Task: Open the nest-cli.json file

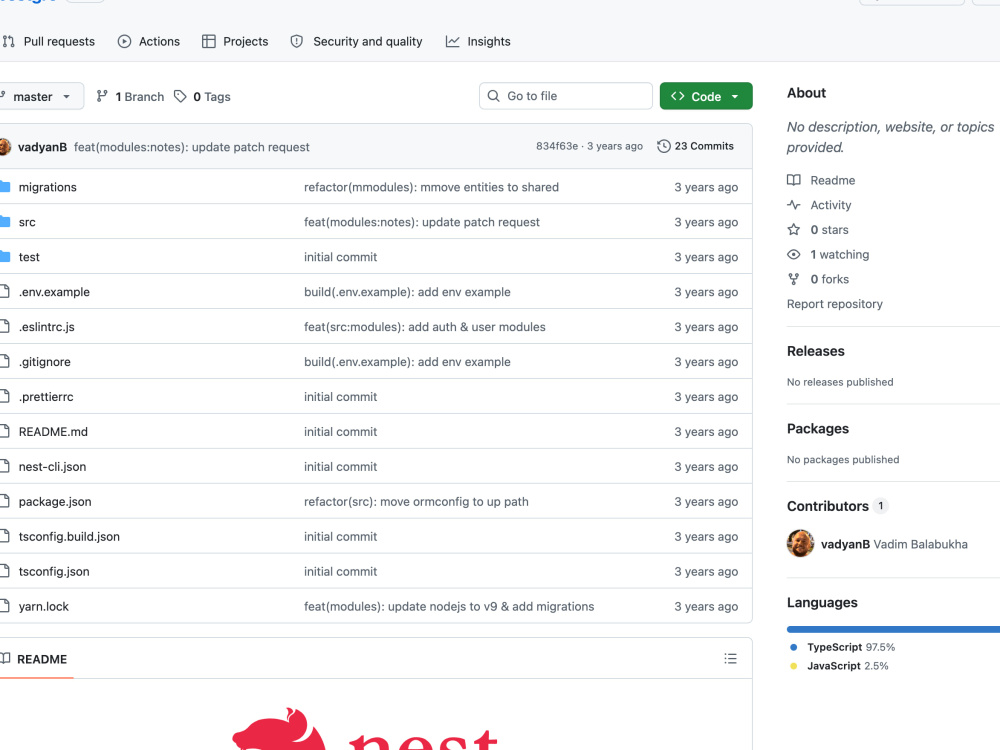Action: point(52,467)
